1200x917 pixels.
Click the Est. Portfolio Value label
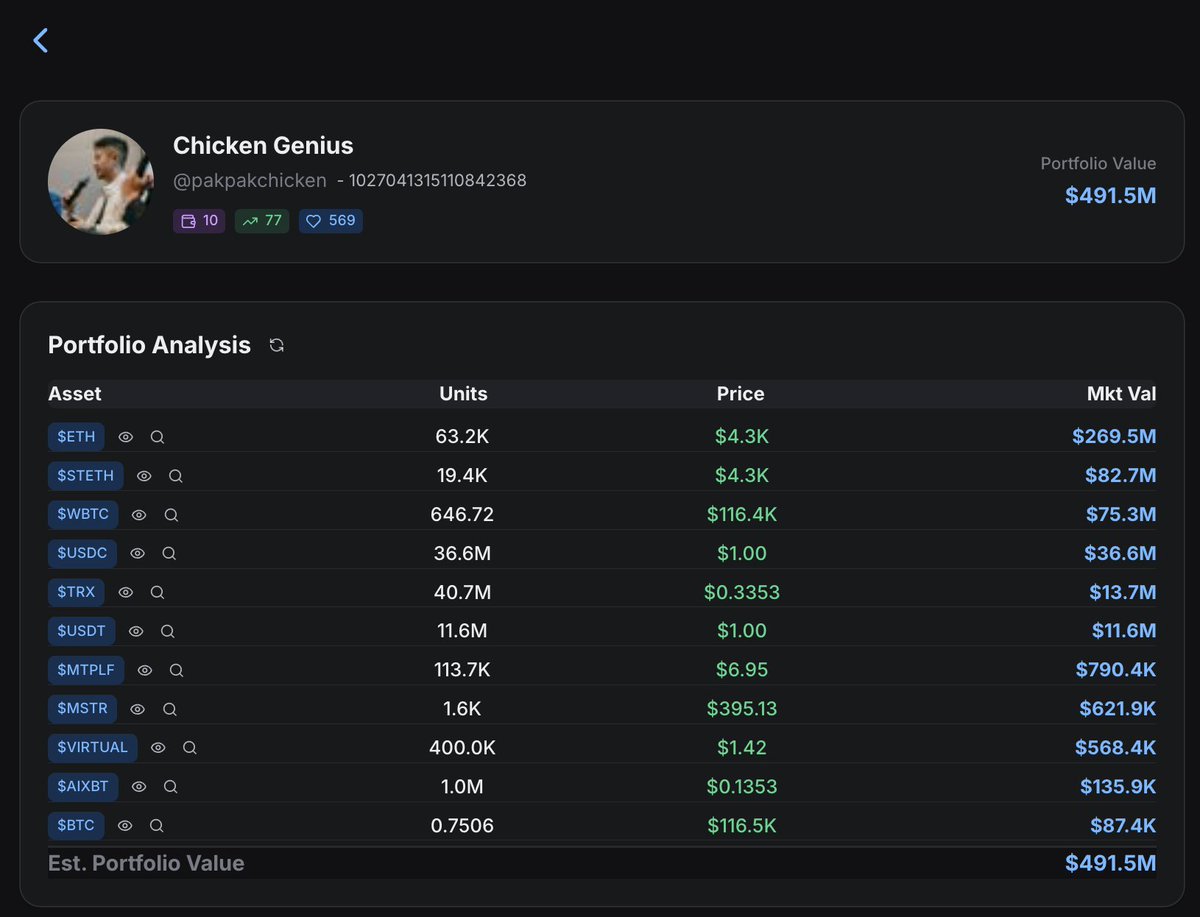pyautogui.click(x=146, y=863)
